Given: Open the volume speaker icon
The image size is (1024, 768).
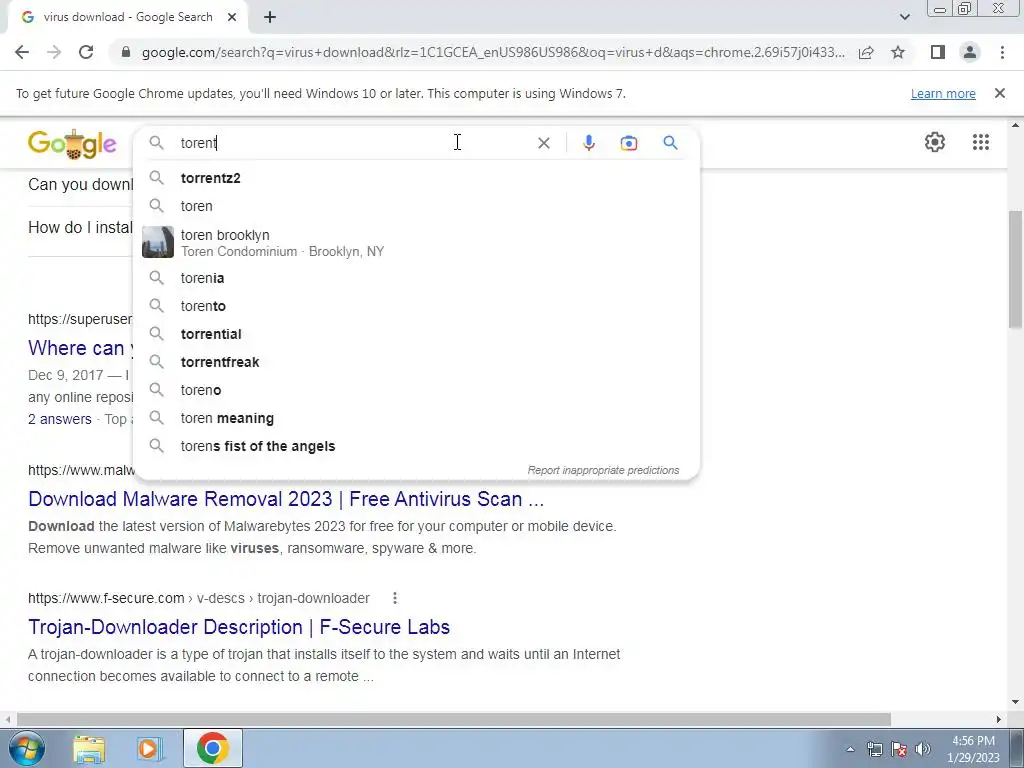Looking at the screenshot, I should click(922, 749).
